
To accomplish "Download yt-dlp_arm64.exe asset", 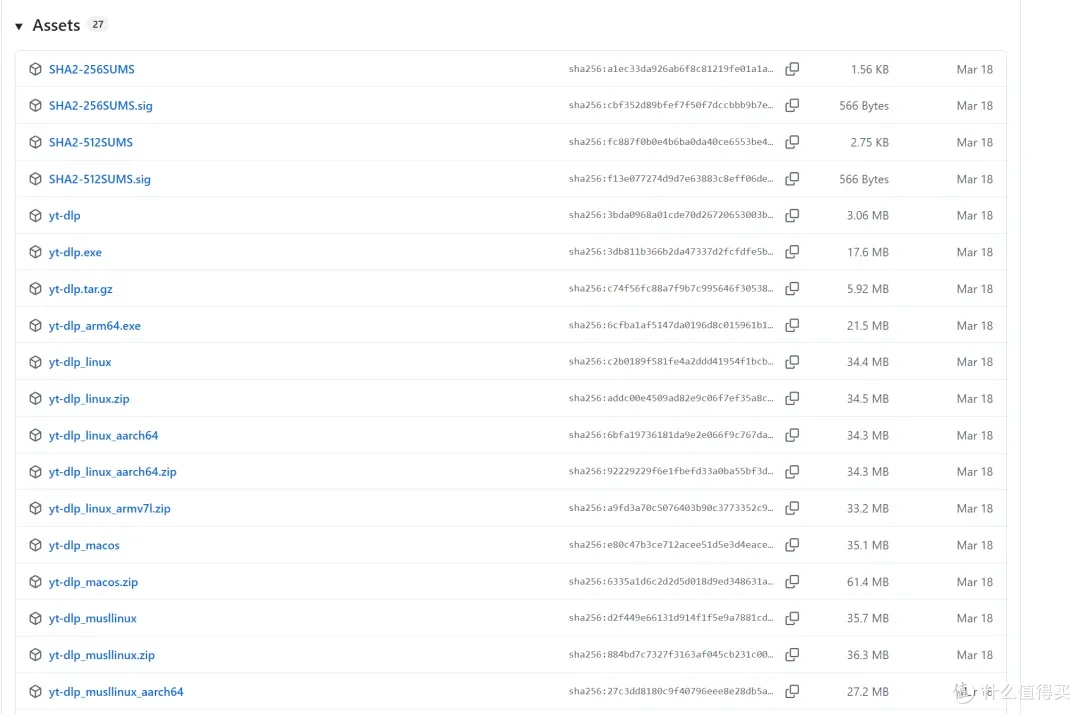I will (x=94, y=326).
